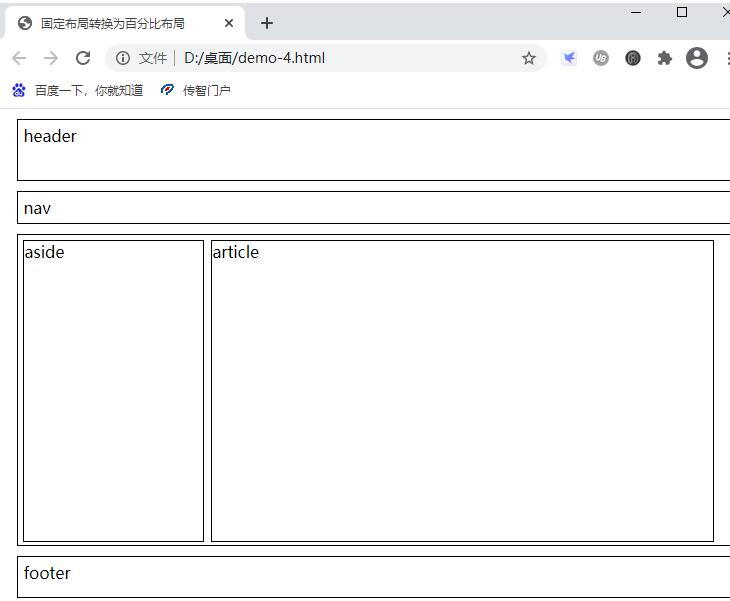730x601 pixels.
Task: Click the dark round extension icon
Action: pos(633,58)
